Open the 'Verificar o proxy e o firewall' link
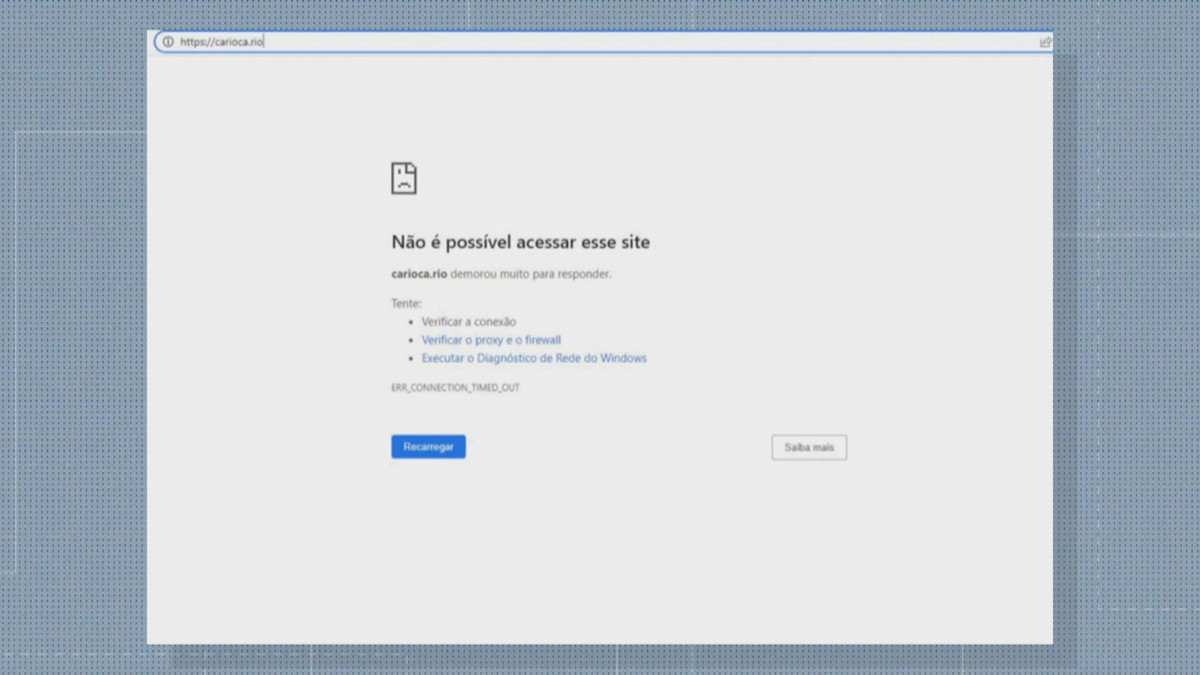The image size is (1200, 675). (491, 340)
